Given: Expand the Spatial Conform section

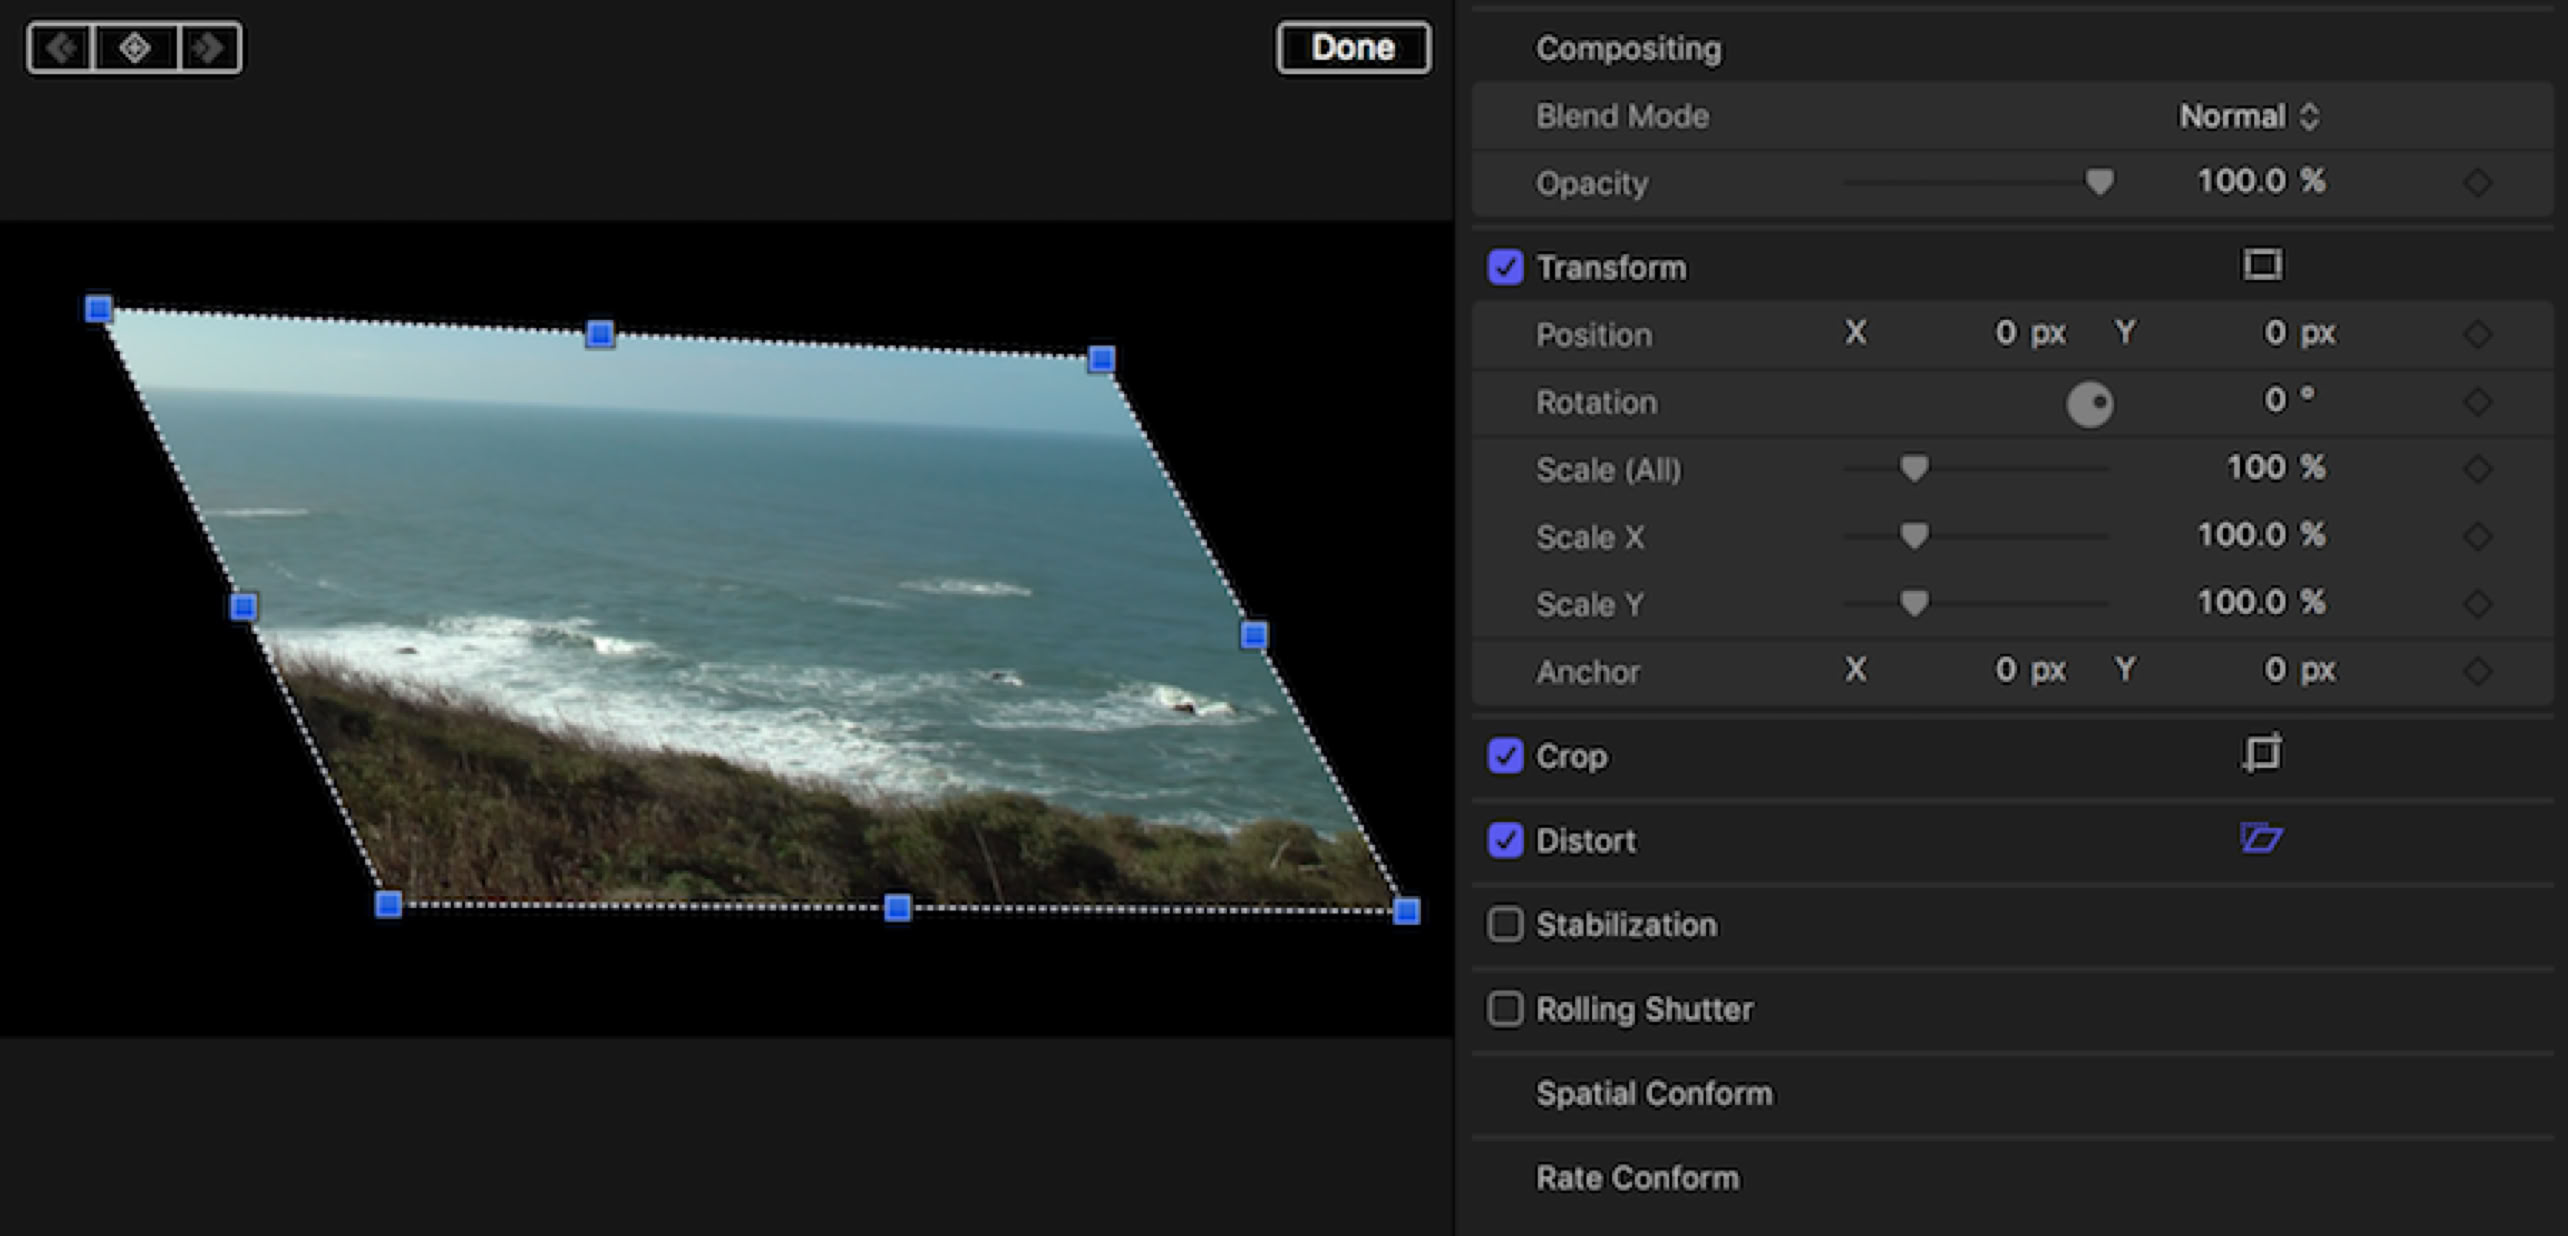Looking at the screenshot, I should (1654, 1093).
